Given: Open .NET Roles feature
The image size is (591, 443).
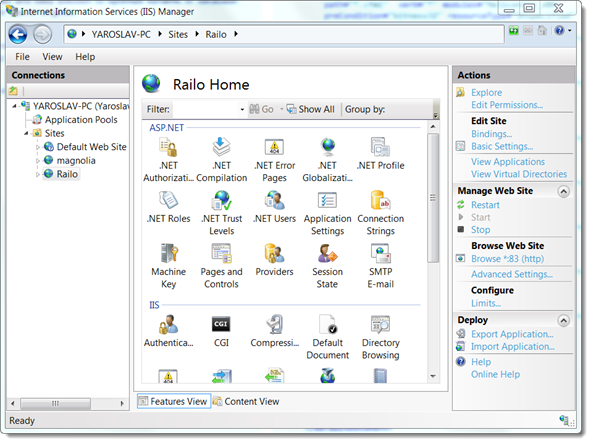Looking at the screenshot, I should point(168,207).
